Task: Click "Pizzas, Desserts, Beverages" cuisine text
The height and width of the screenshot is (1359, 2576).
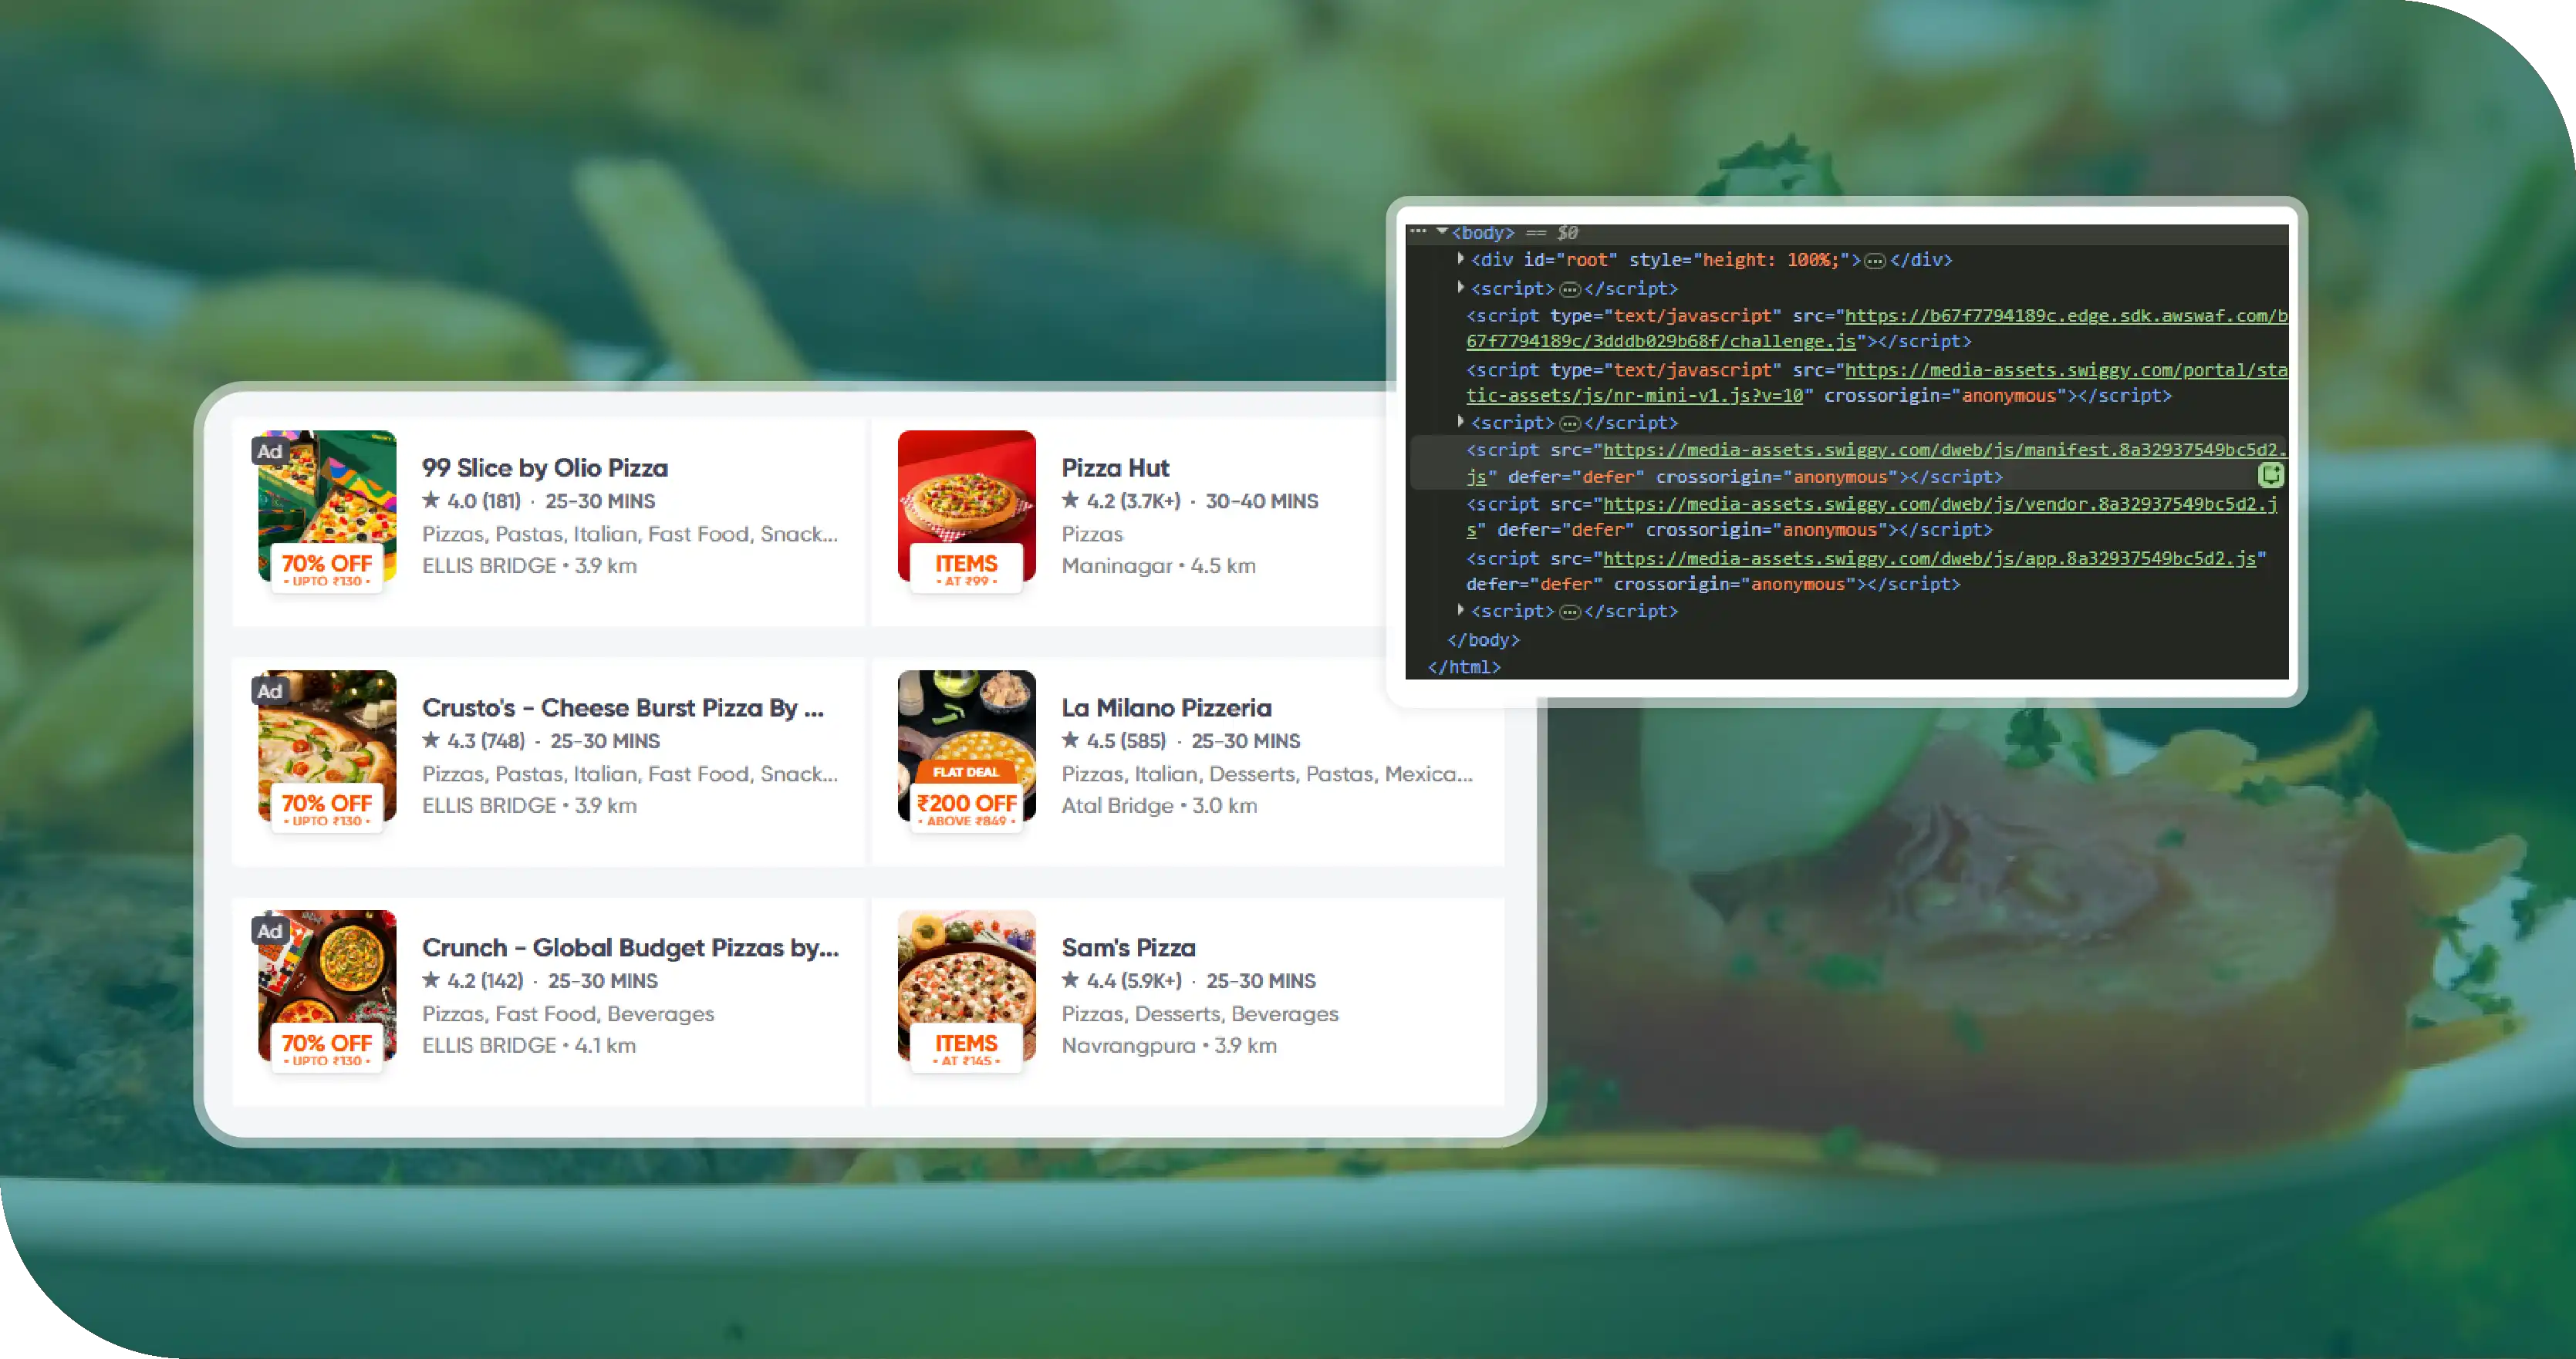Action: point(1200,1014)
